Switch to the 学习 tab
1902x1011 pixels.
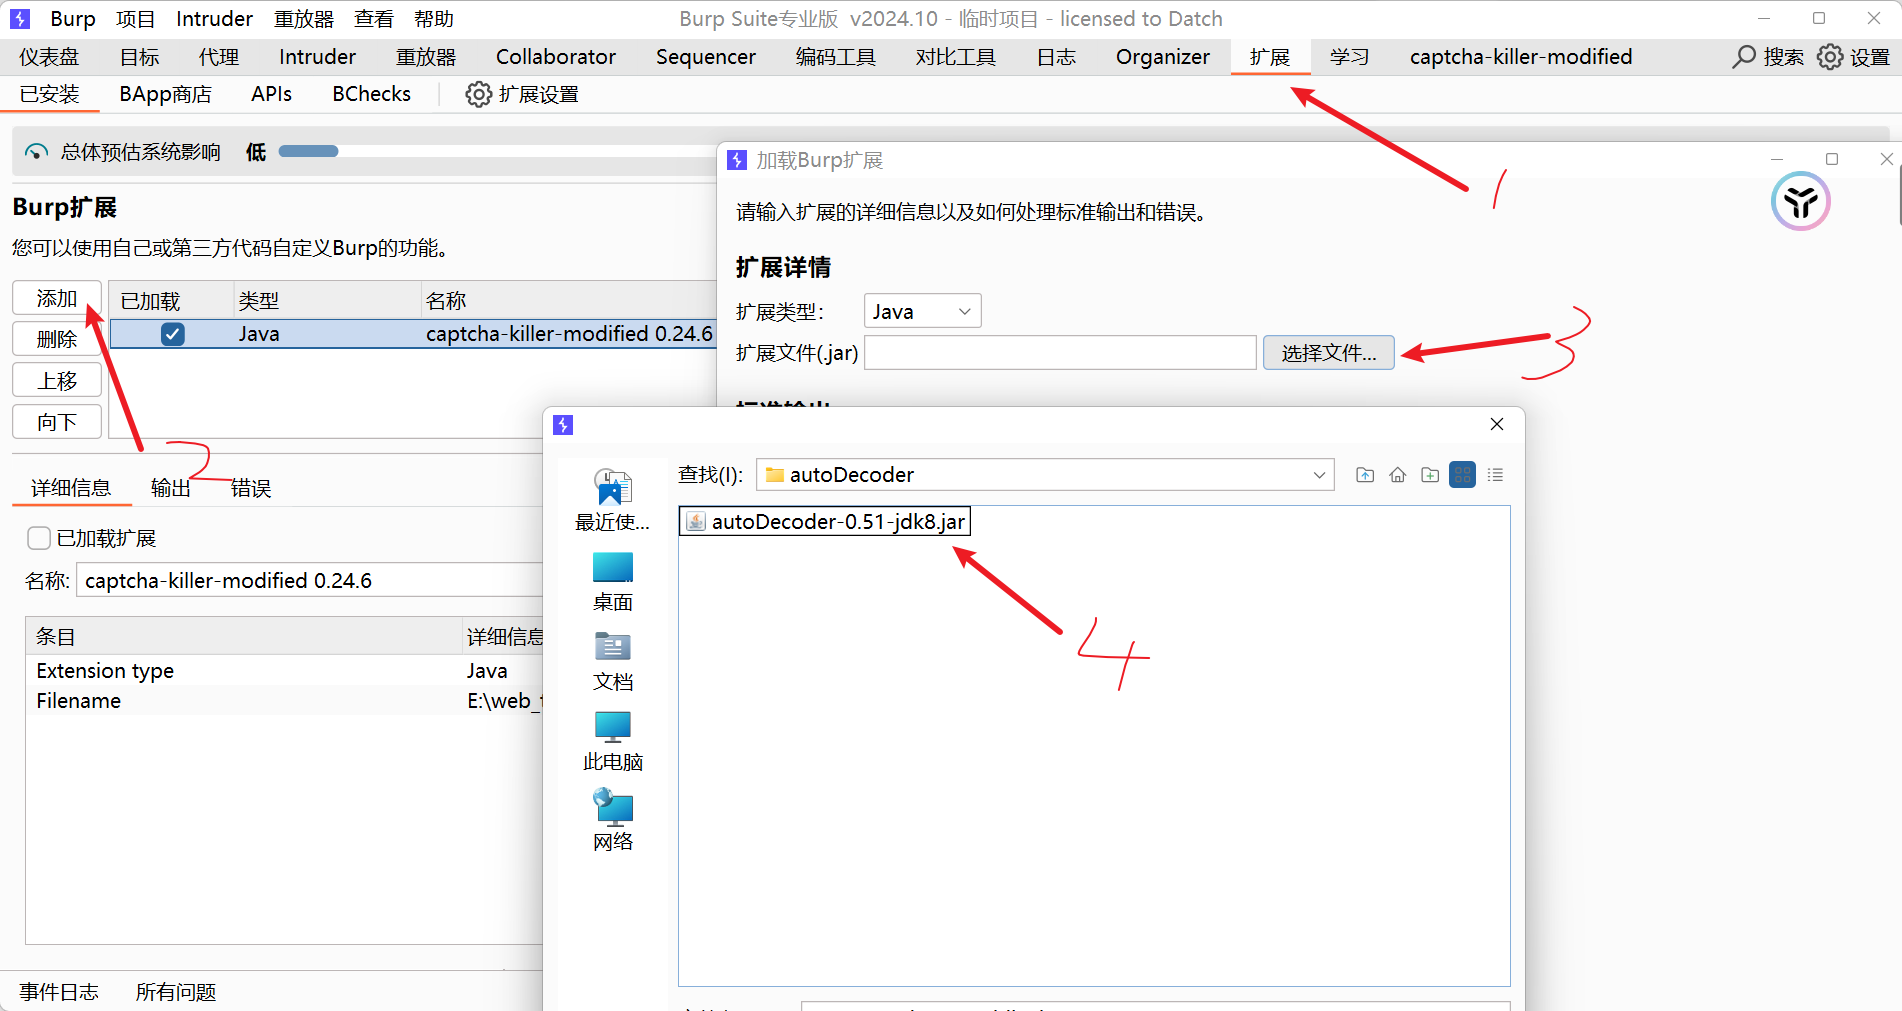[x=1349, y=57]
